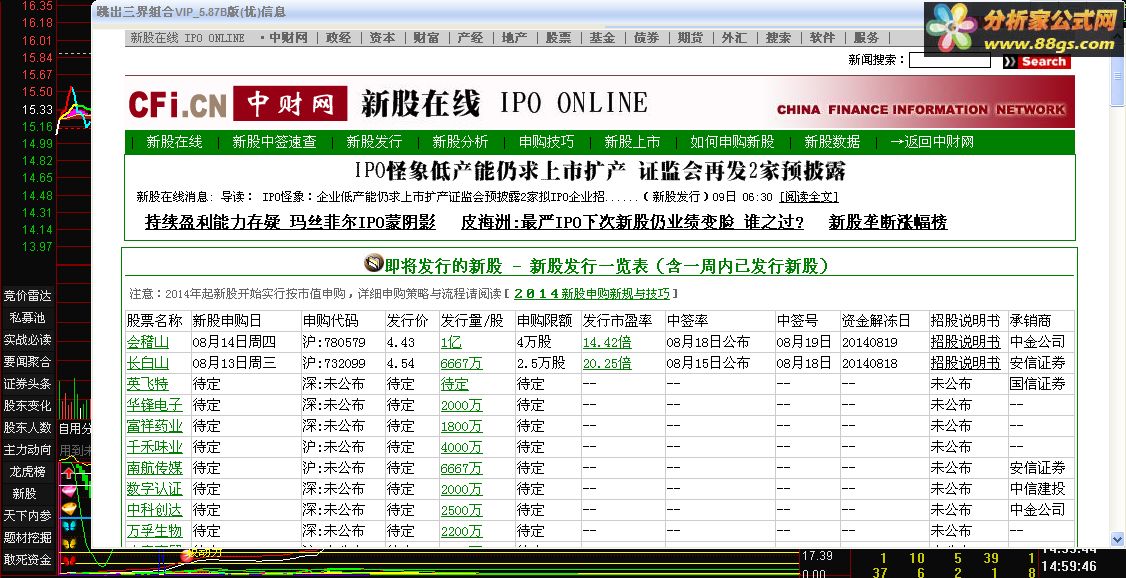Open the 2014新股申购新规与技巧 link
1126x578 pixels.
click(592, 294)
